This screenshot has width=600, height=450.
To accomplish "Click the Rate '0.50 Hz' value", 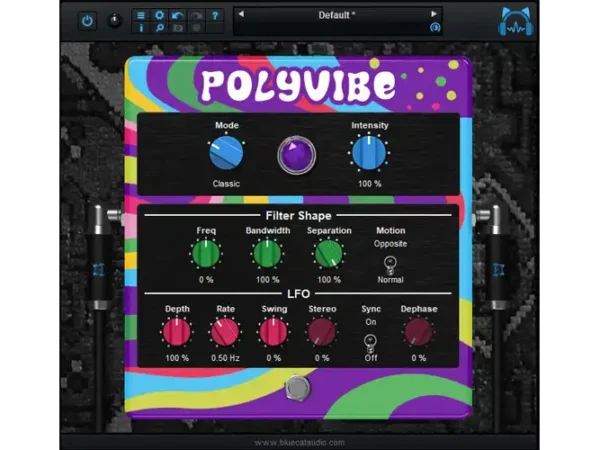I will pos(225,358).
